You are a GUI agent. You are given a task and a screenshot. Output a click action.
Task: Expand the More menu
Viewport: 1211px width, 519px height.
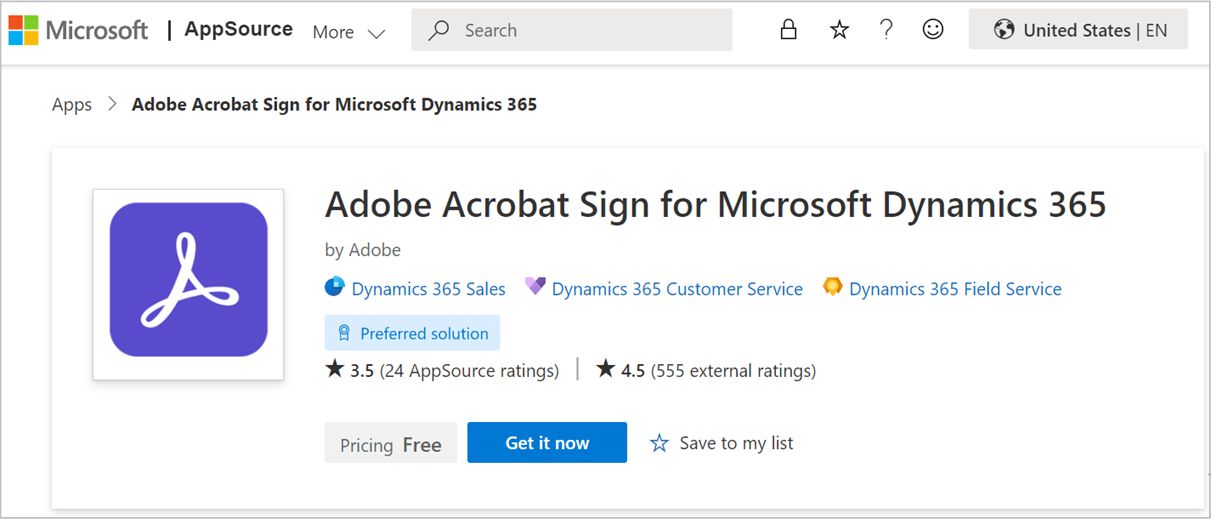click(x=348, y=32)
